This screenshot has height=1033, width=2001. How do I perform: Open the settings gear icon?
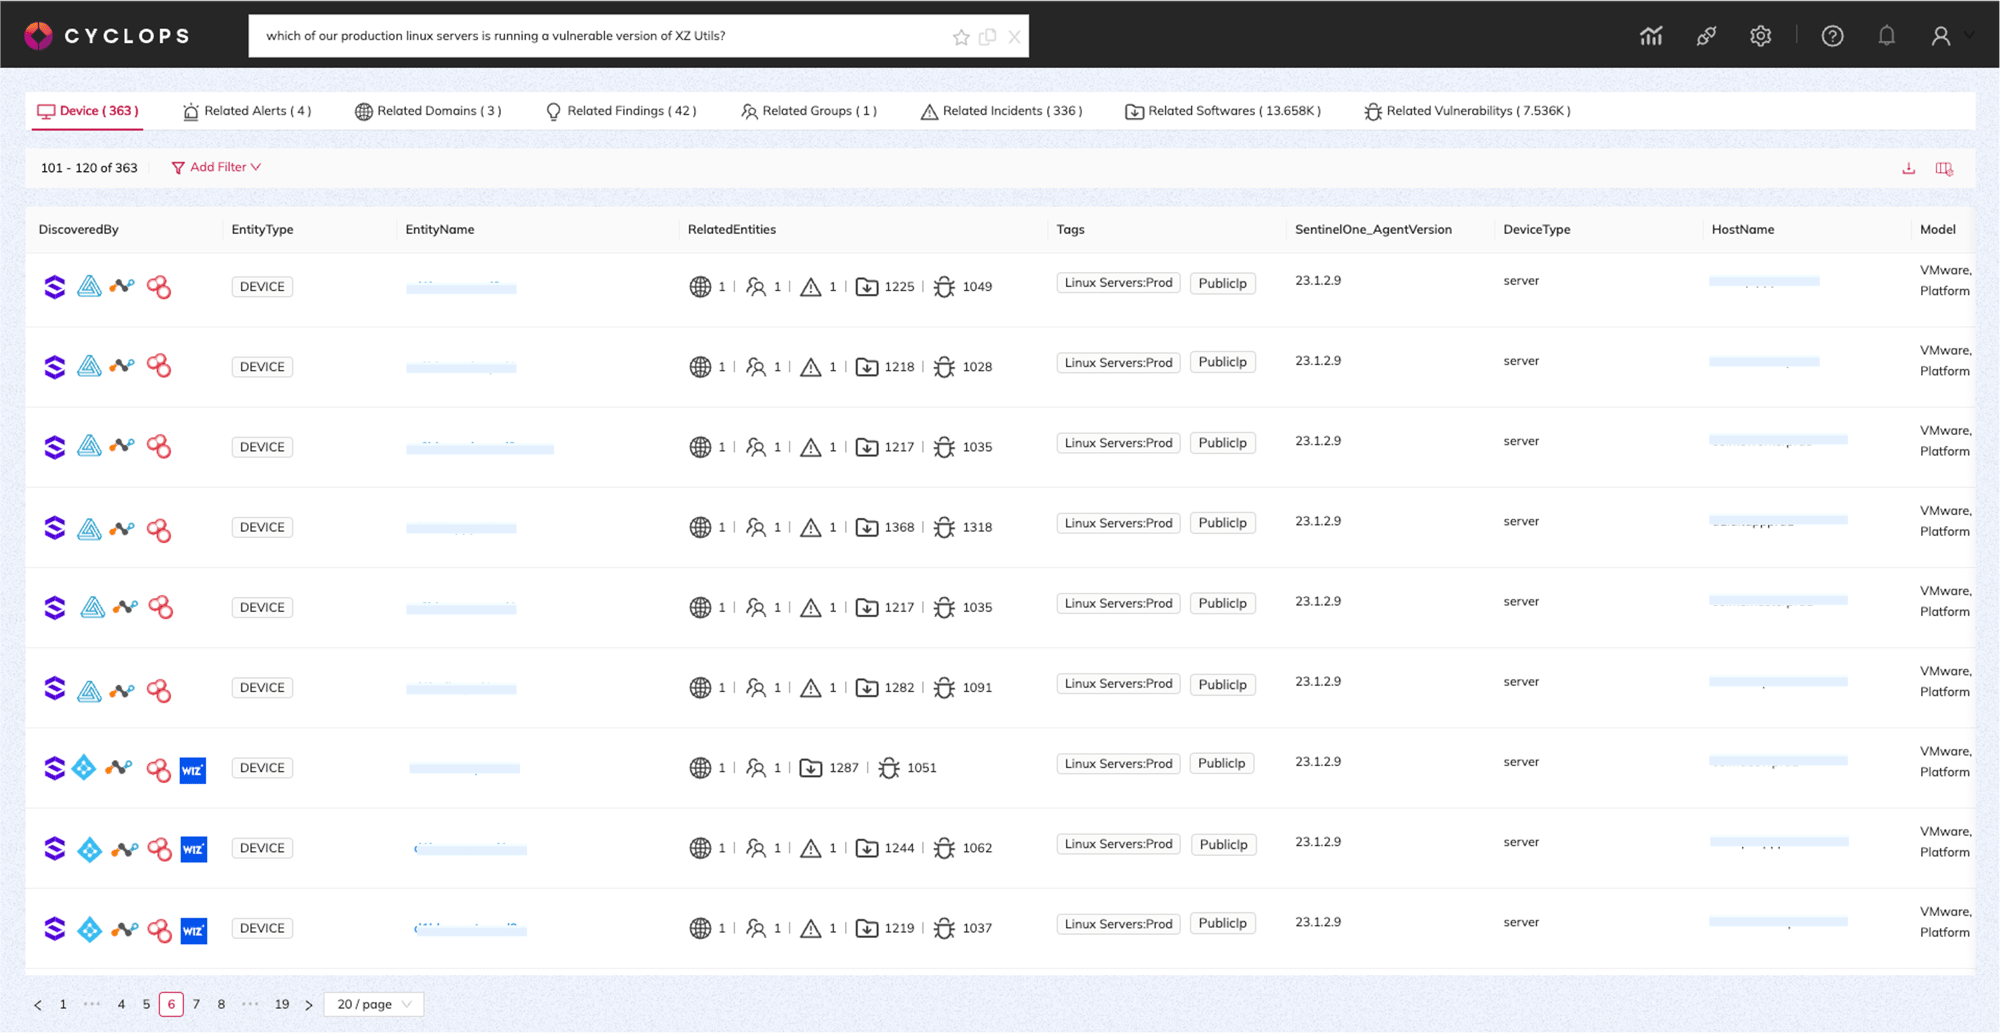pyautogui.click(x=1760, y=35)
